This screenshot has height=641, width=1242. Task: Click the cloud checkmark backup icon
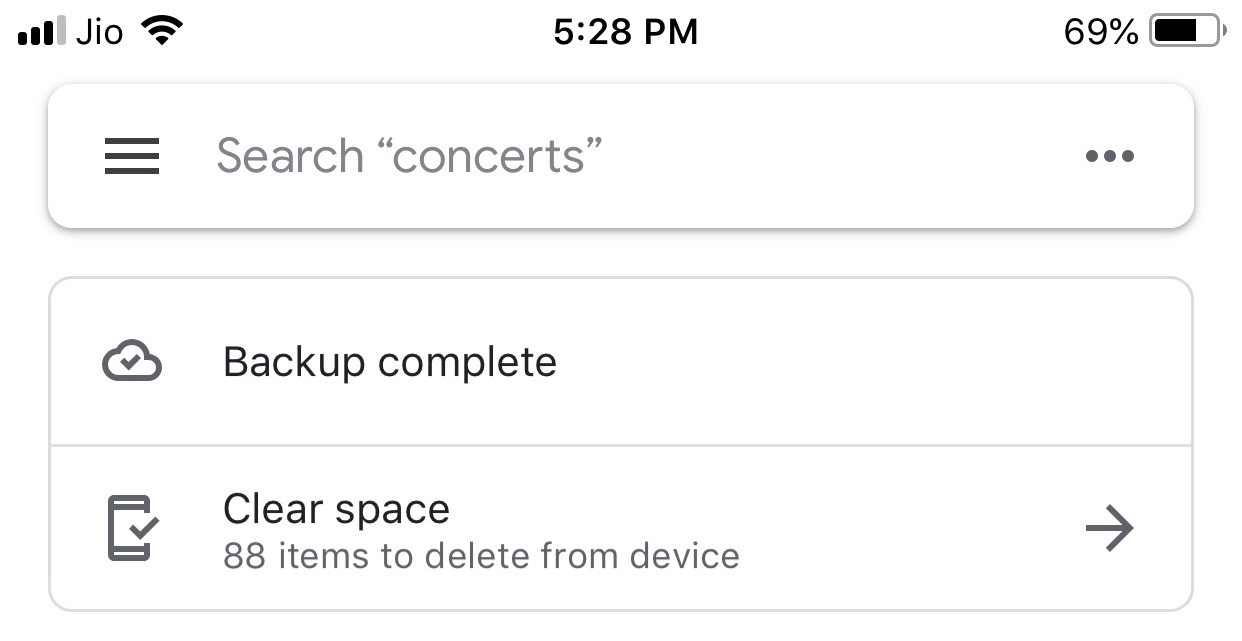pyautogui.click(x=132, y=362)
